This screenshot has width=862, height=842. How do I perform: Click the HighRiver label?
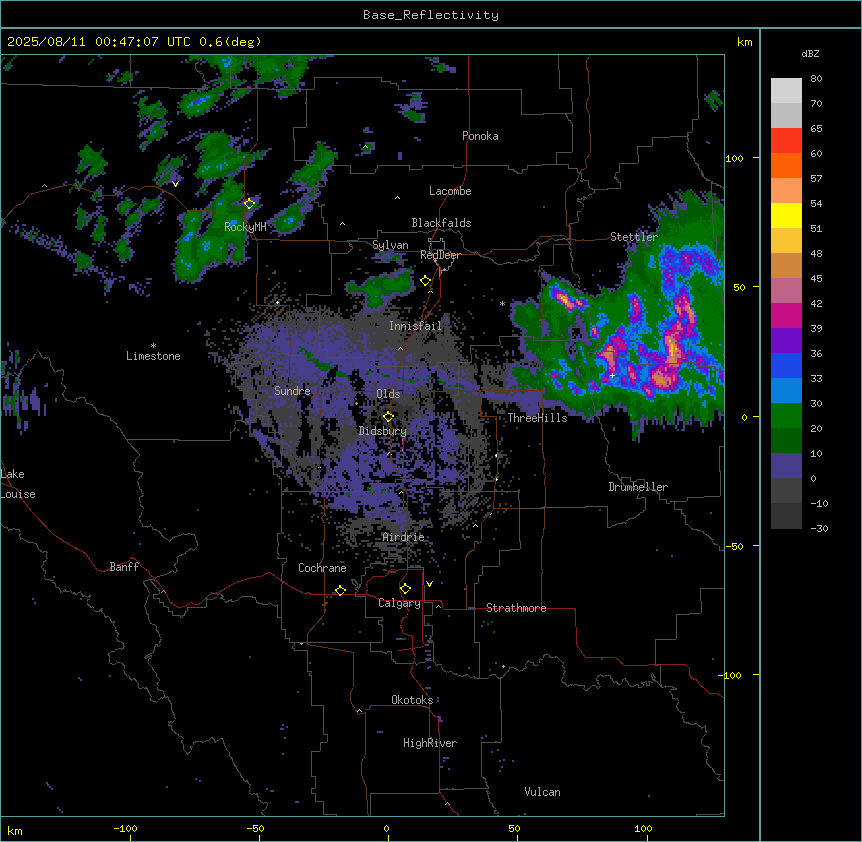(430, 743)
